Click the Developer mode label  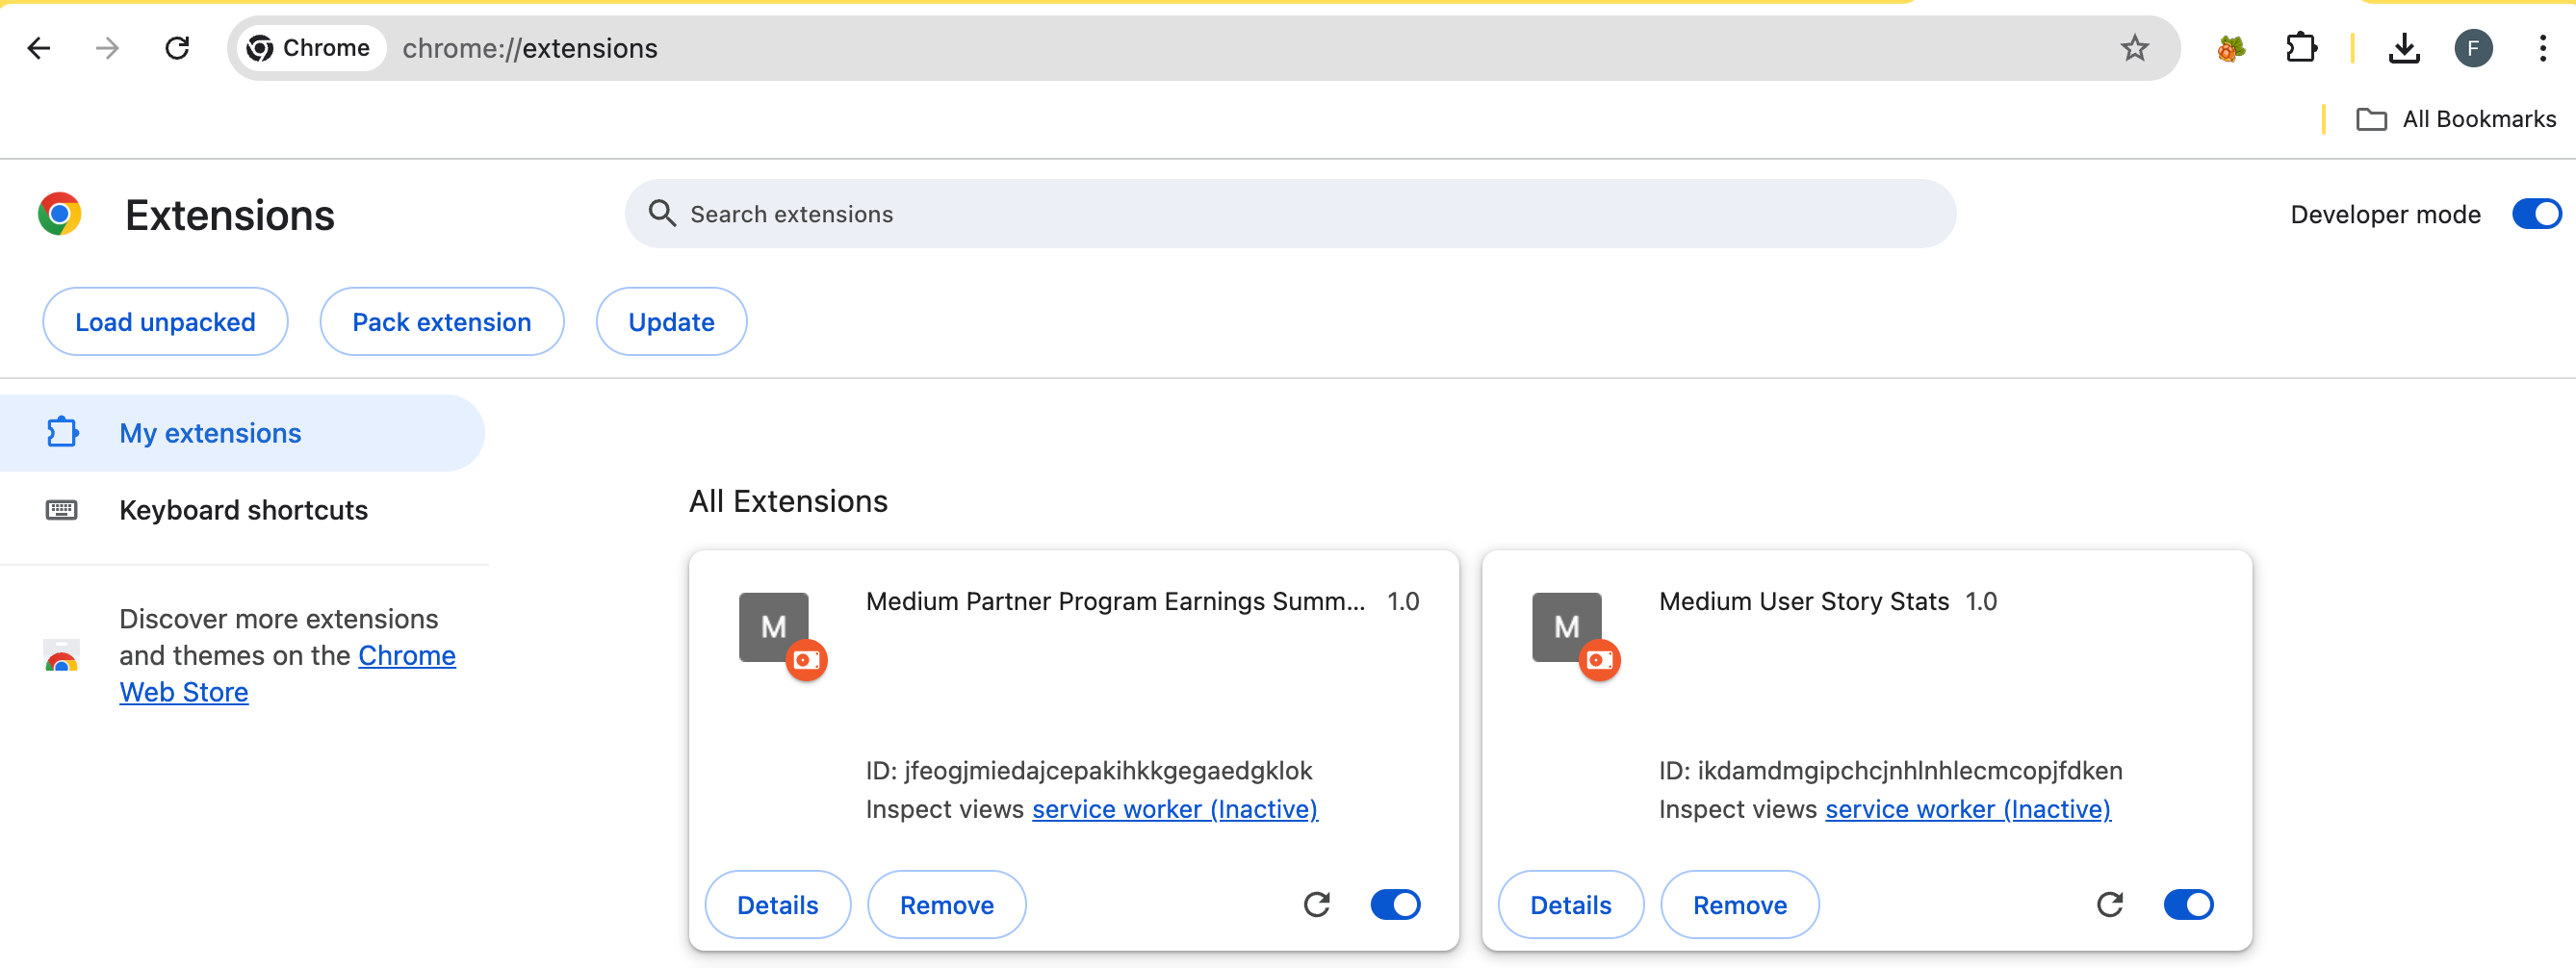[x=2385, y=214]
